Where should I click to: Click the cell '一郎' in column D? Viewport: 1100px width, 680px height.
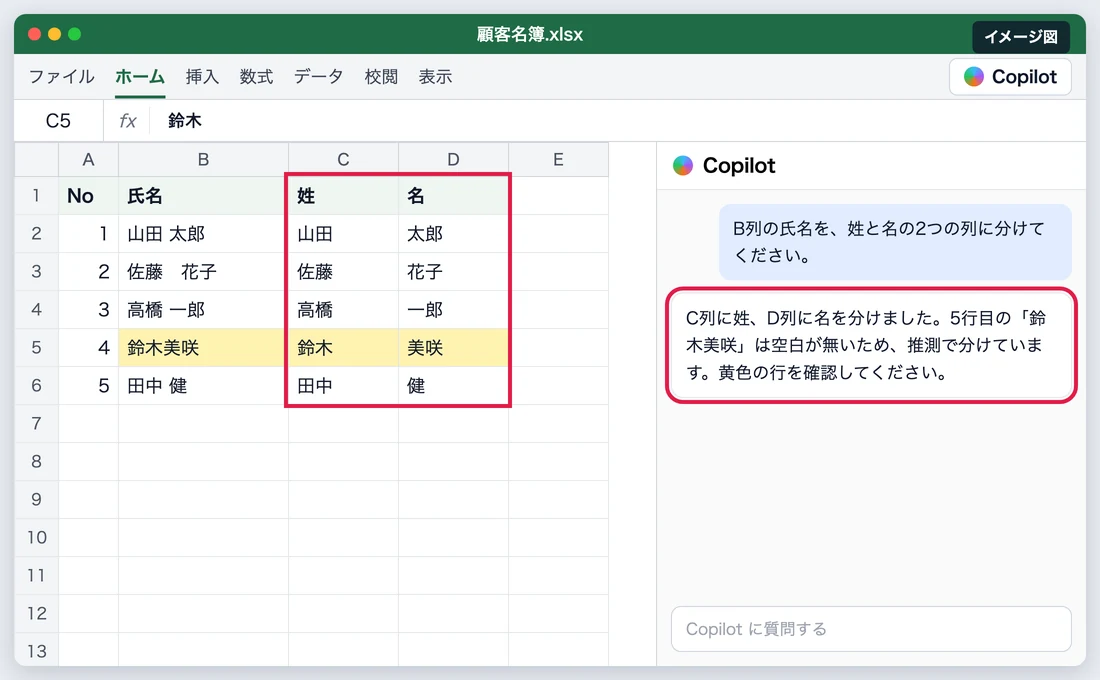[x=453, y=309]
